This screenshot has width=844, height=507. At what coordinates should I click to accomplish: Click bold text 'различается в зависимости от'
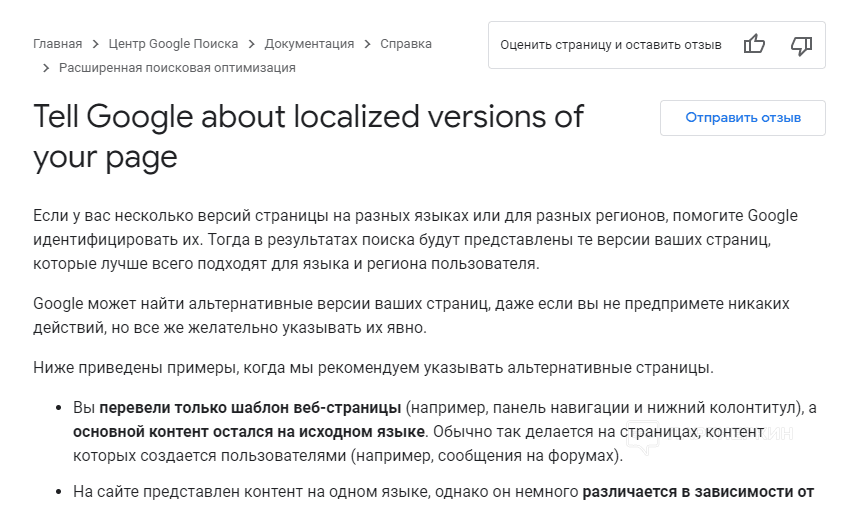click(x=698, y=491)
